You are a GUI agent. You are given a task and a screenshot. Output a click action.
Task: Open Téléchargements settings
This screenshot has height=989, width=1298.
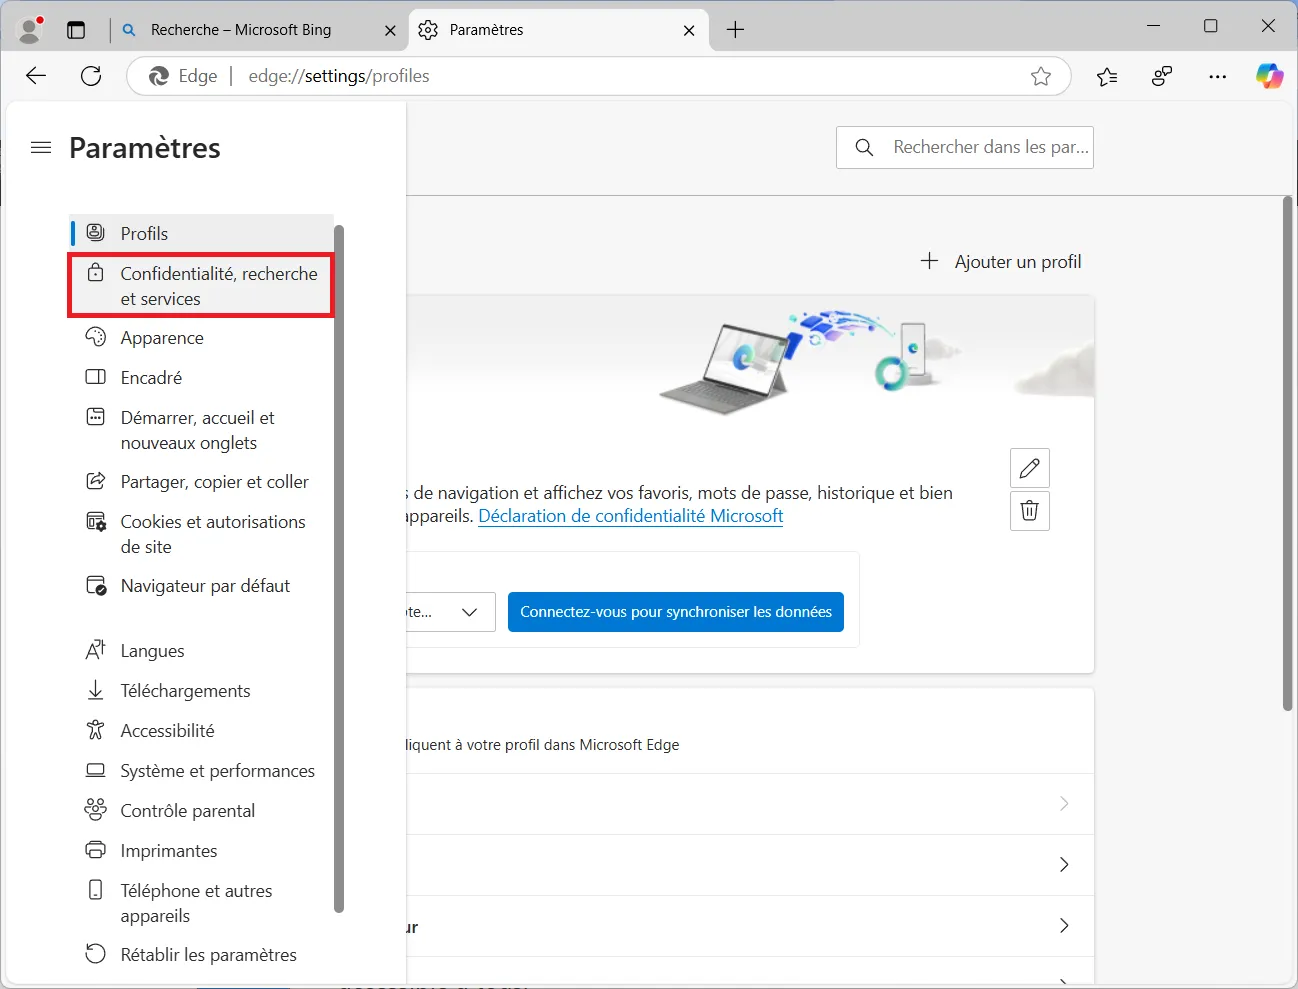click(201, 691)
